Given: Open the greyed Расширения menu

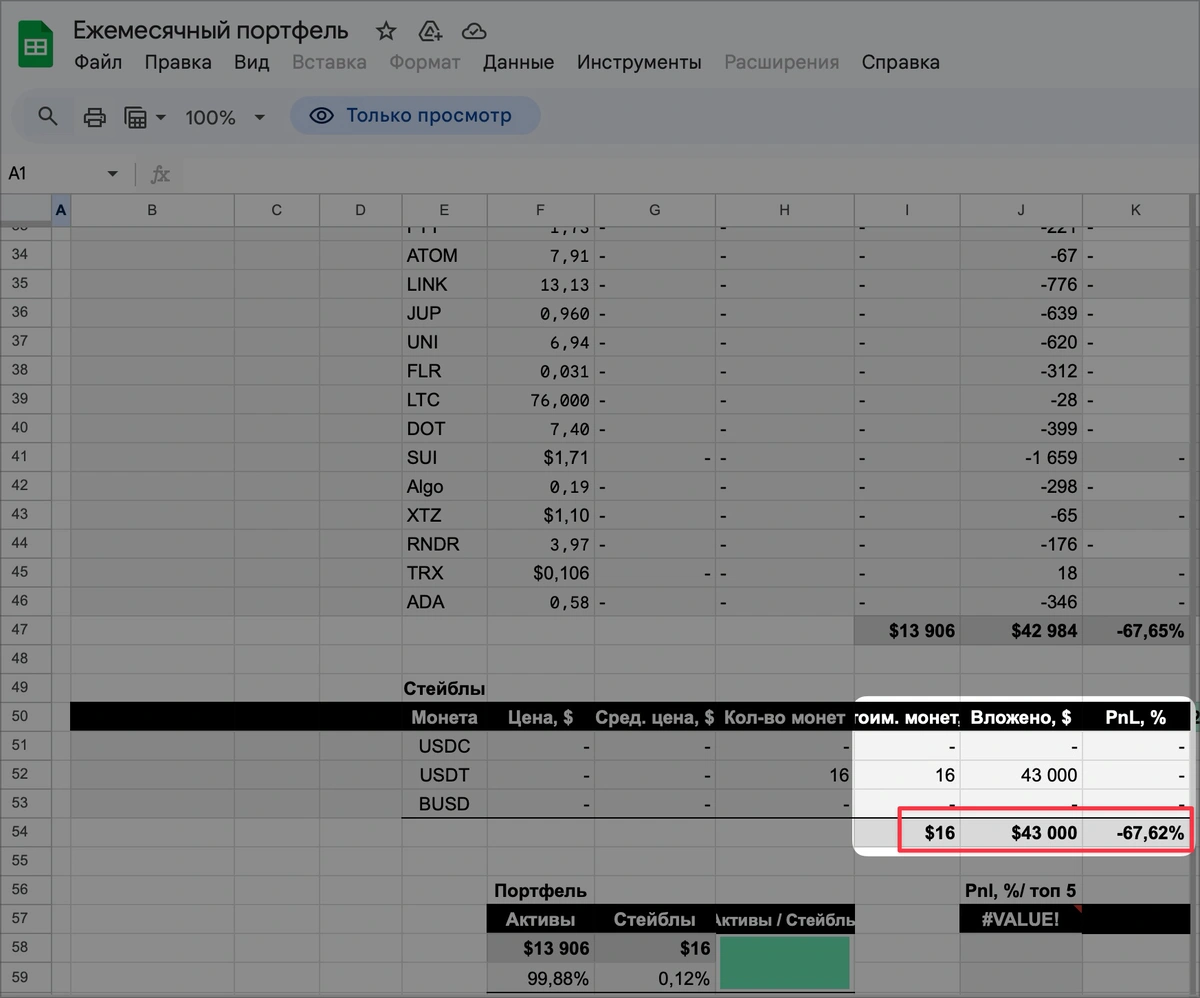Looking at the screenshot, I should point(781,62).
